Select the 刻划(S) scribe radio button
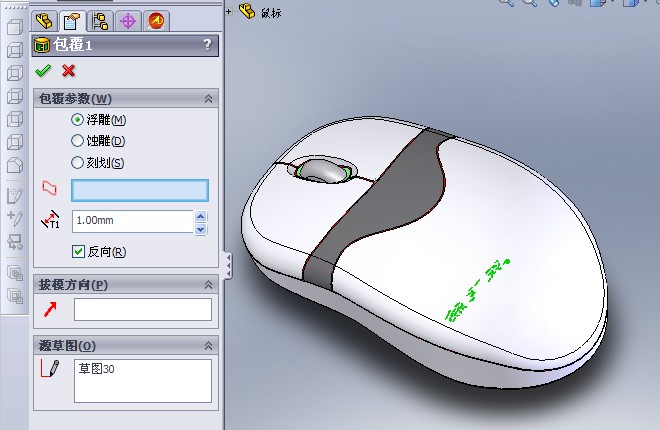The image size is (660, 430). click(x=77, y=162)
